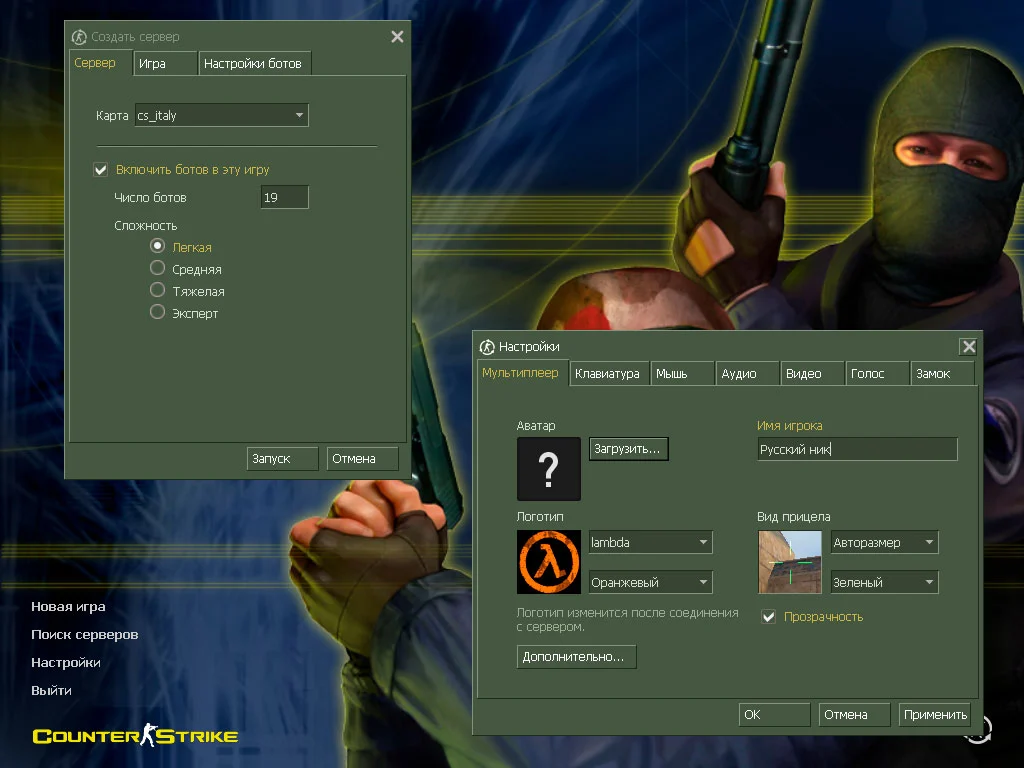Image resolution: width=1024 pixels, height=768 pixels.
Task: Switch to the Игра tab
Action: tap(165, 63)
